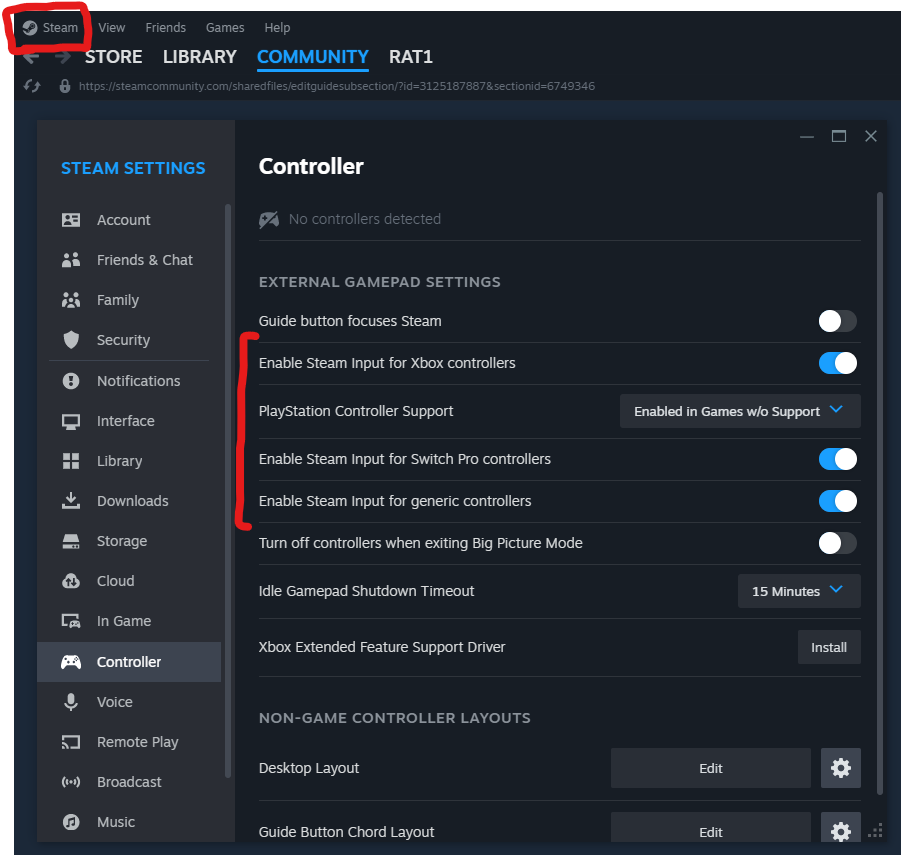Minimize the Steam Settings window

pyautogui.click(x=807, y=137)
